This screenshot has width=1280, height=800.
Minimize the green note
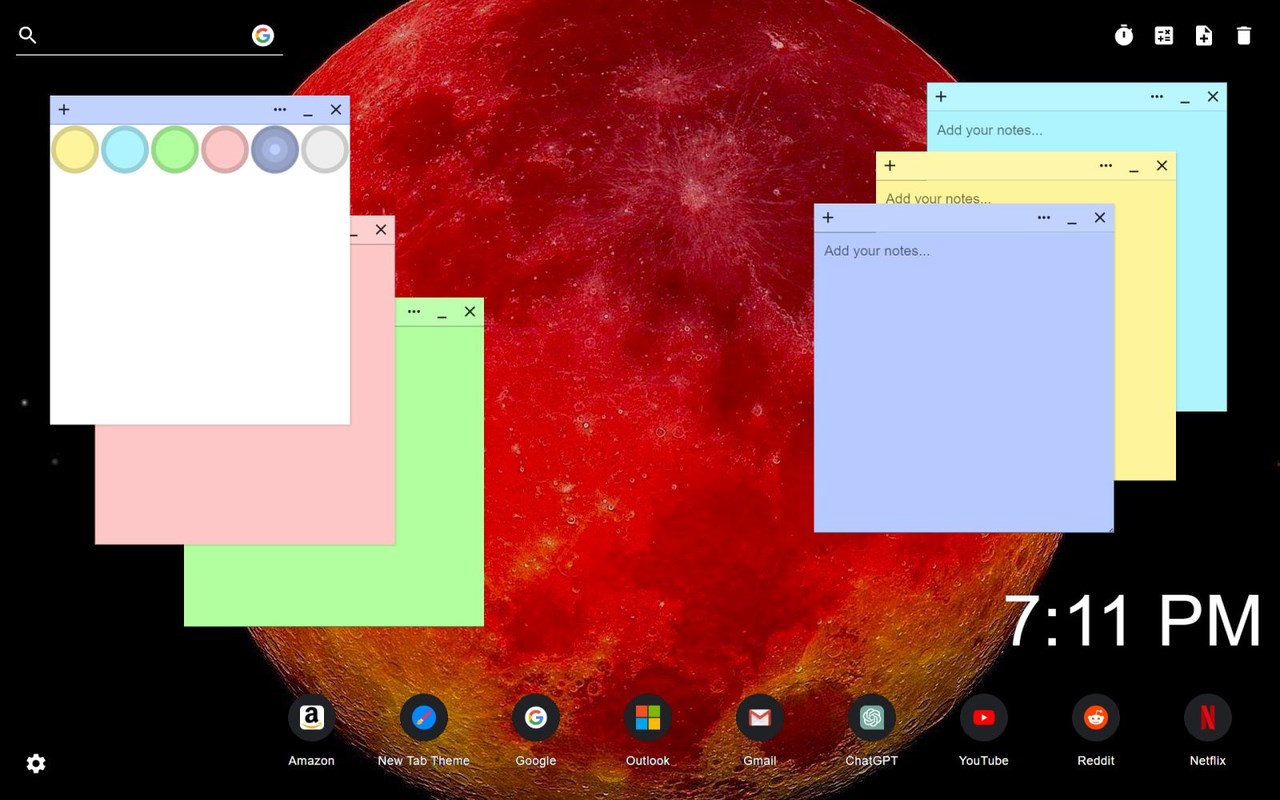[x=442, y=313]
